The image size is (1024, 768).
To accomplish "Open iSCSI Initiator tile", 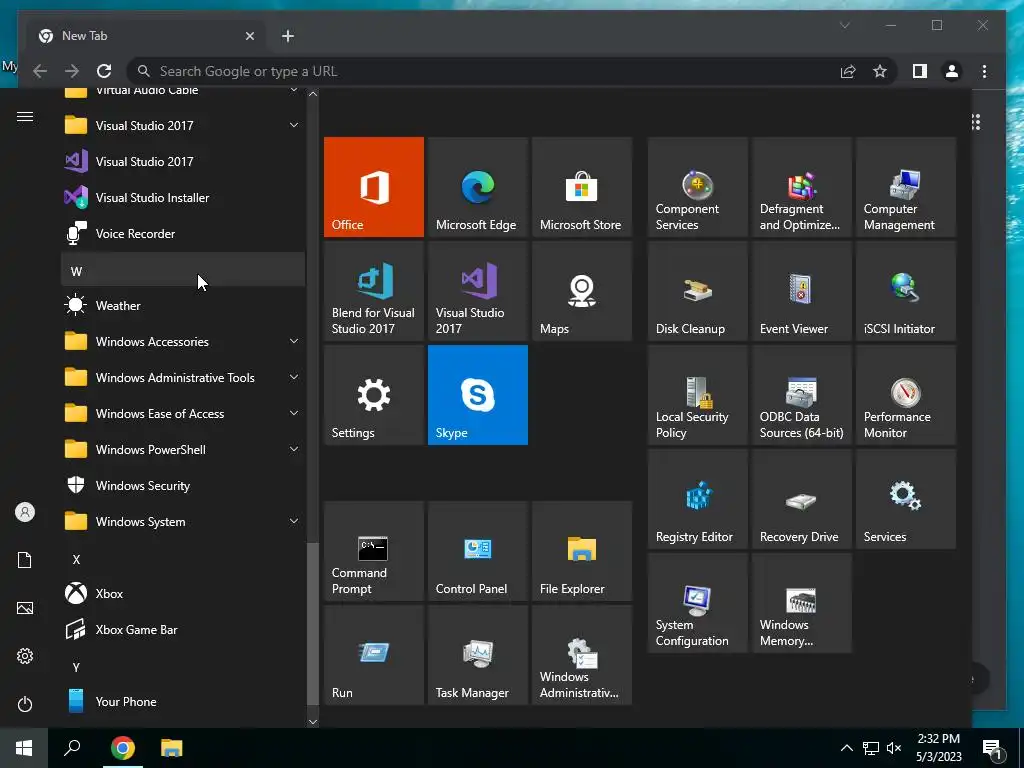I will click(906, 291).
